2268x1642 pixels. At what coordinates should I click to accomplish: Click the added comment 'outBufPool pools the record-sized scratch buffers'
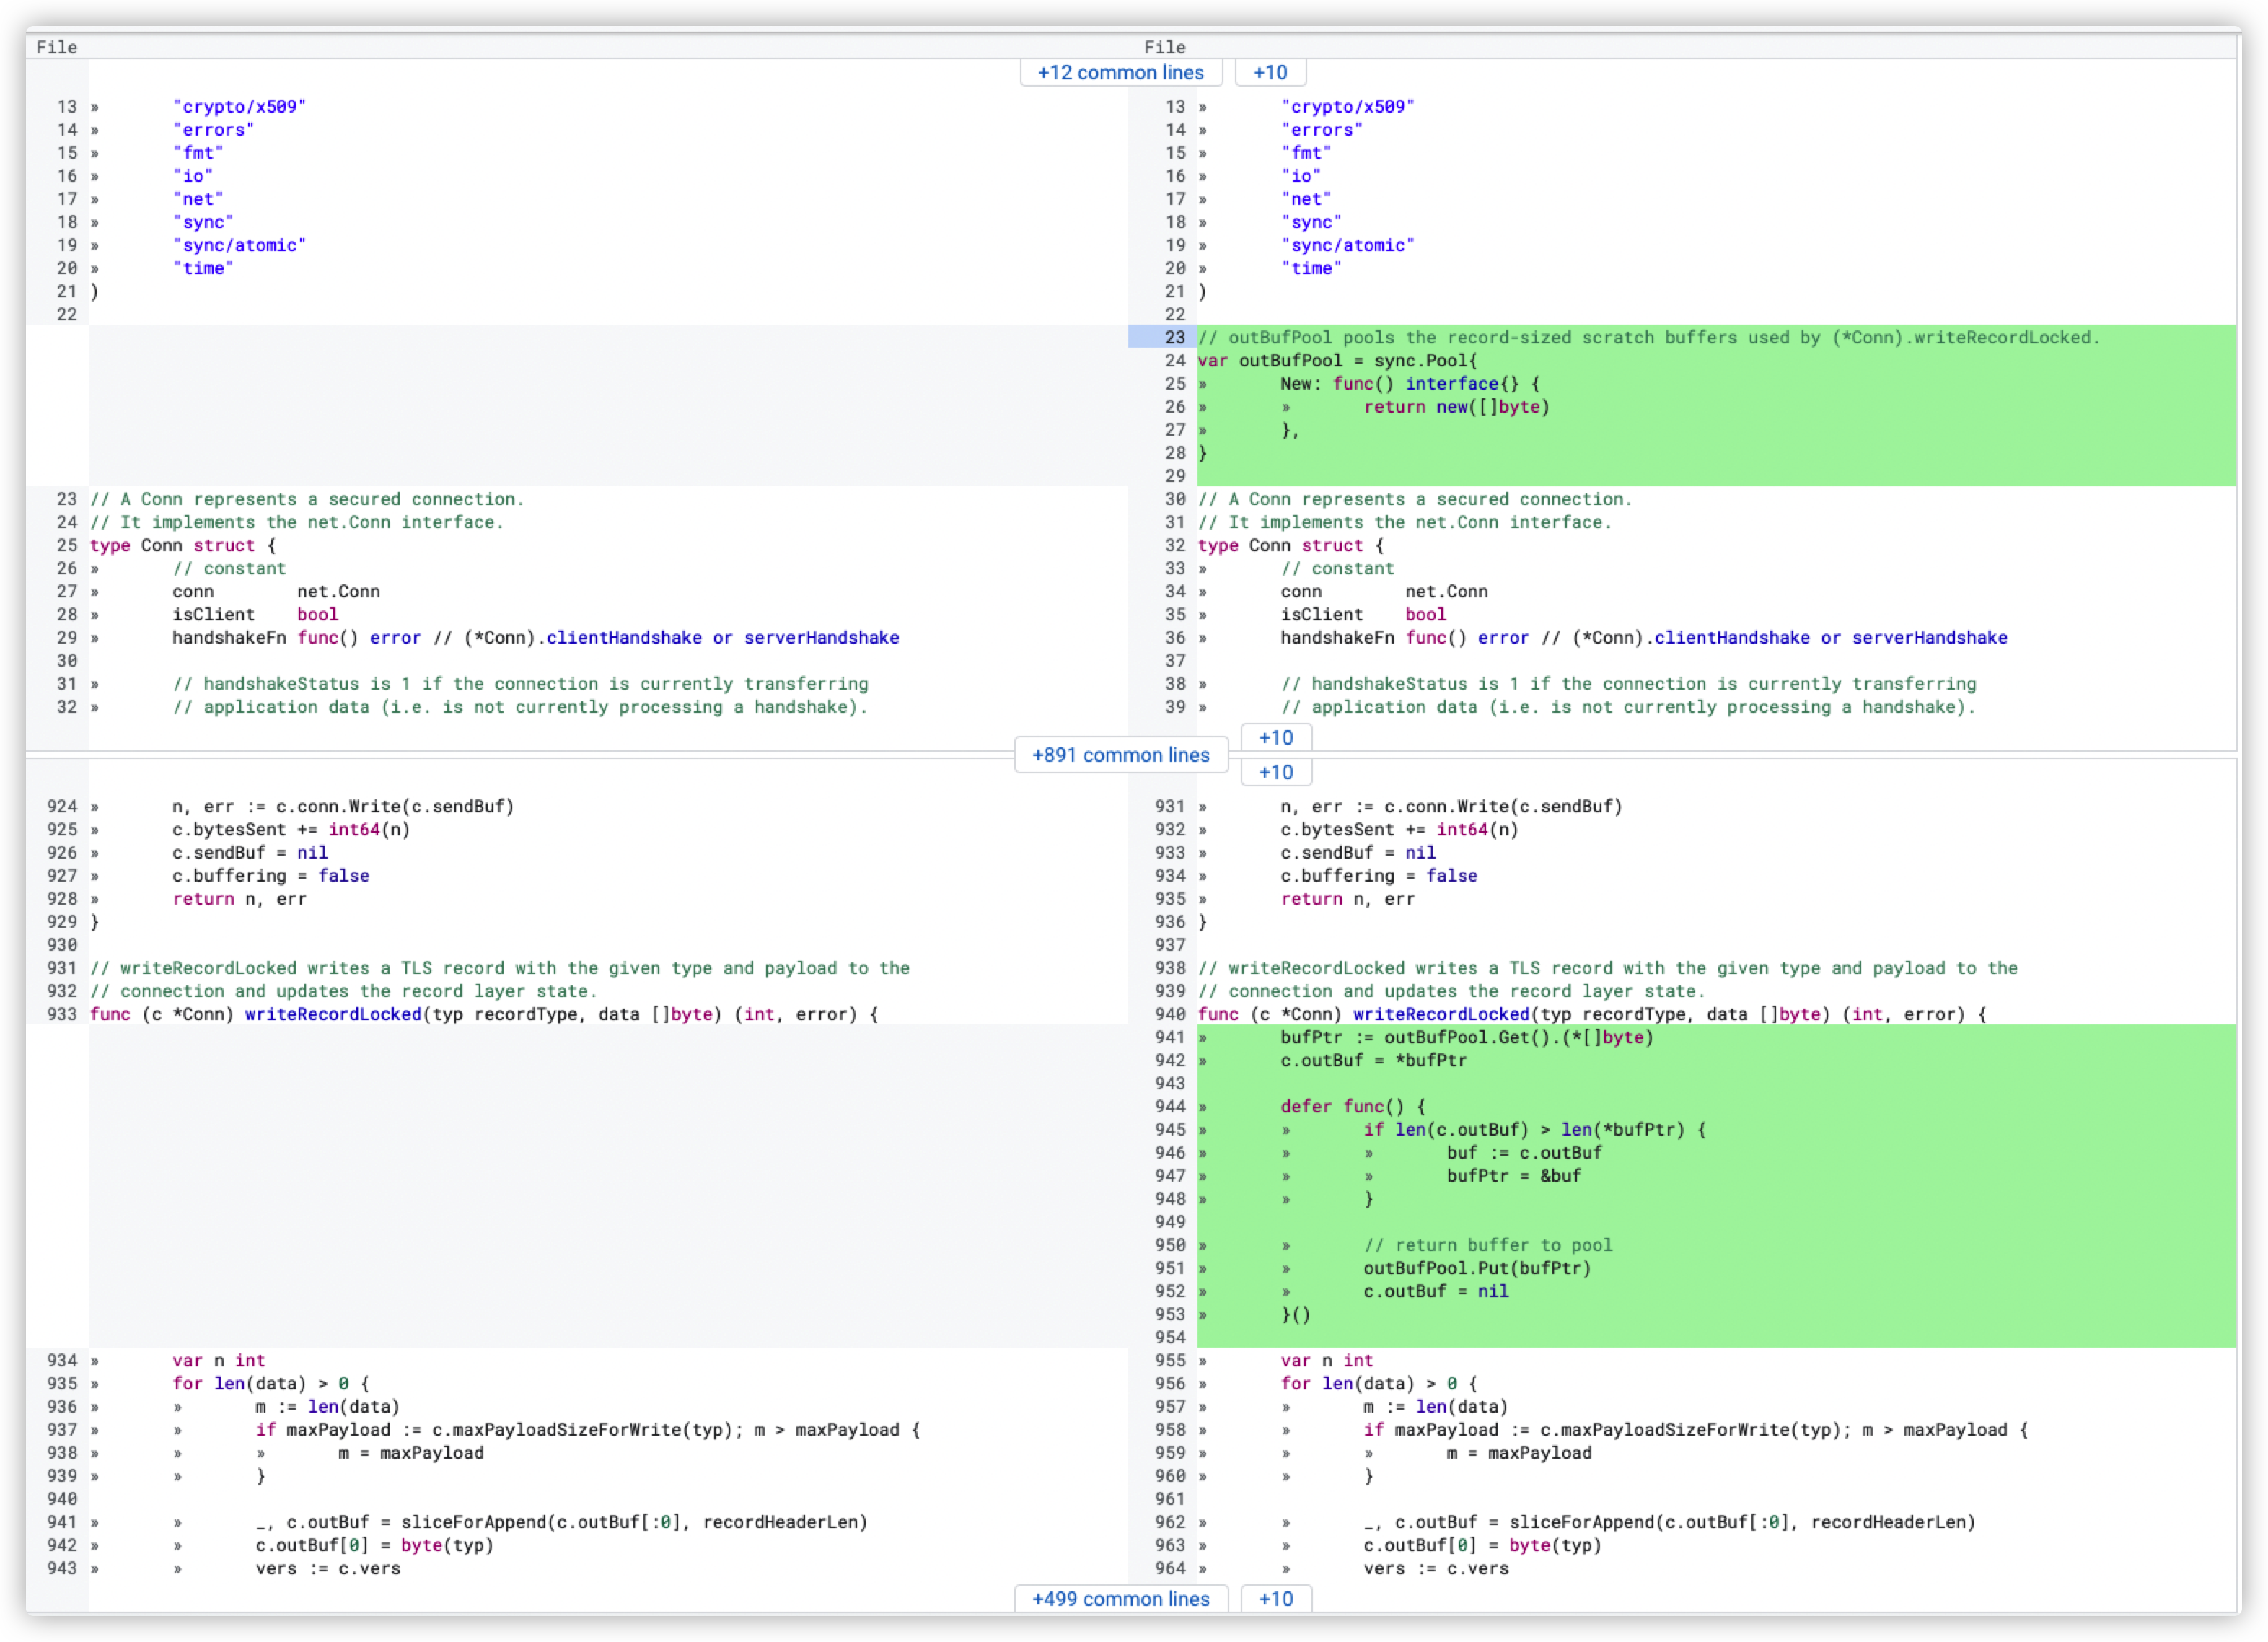1649,337
